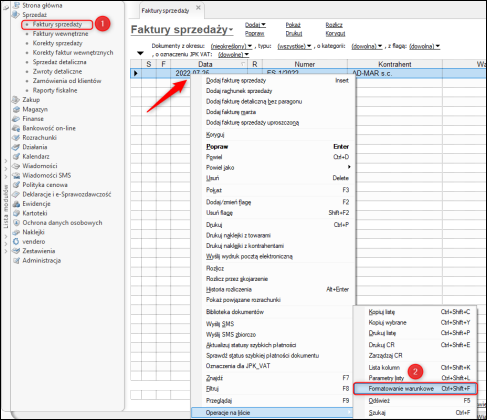Select the Kalendarz module icon

coord(16,157)
